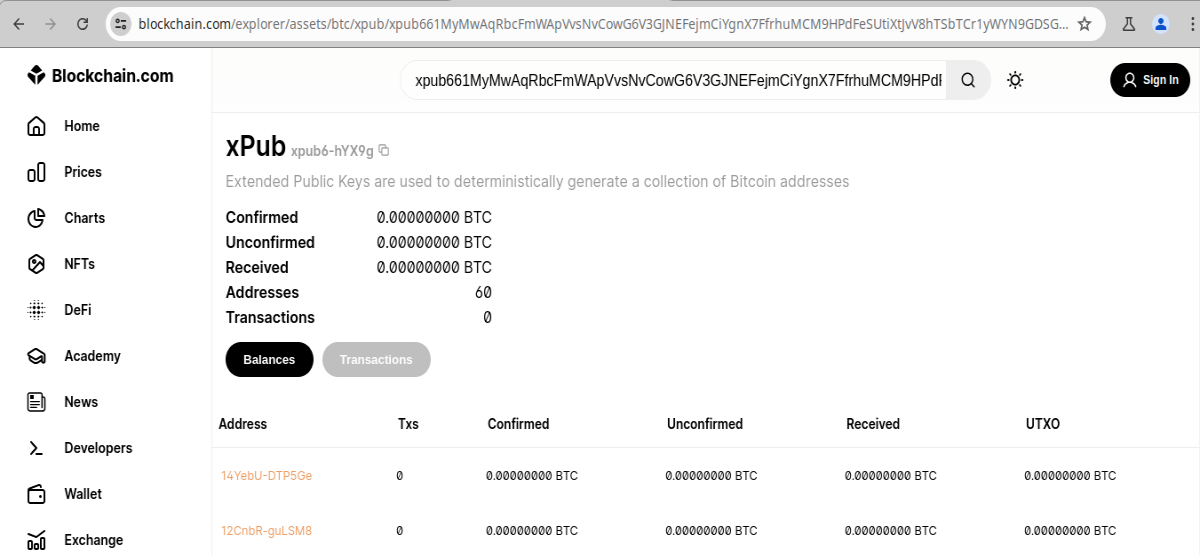Click the explorer search input field

click(678, 80)
